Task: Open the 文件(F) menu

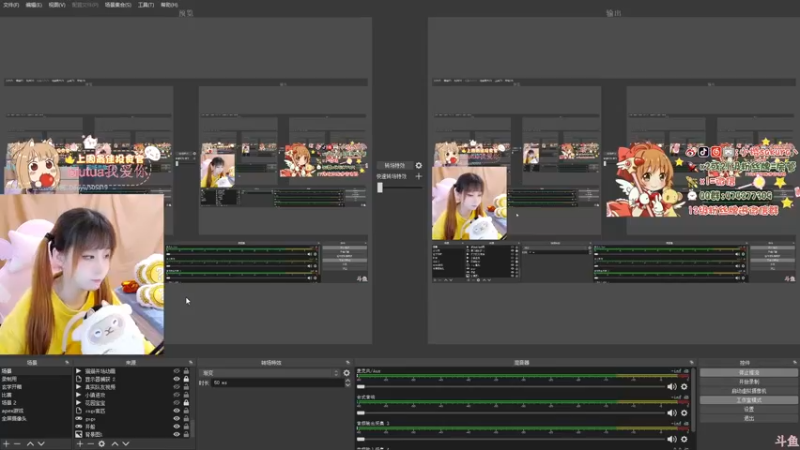Action: (x=11, y=5)
